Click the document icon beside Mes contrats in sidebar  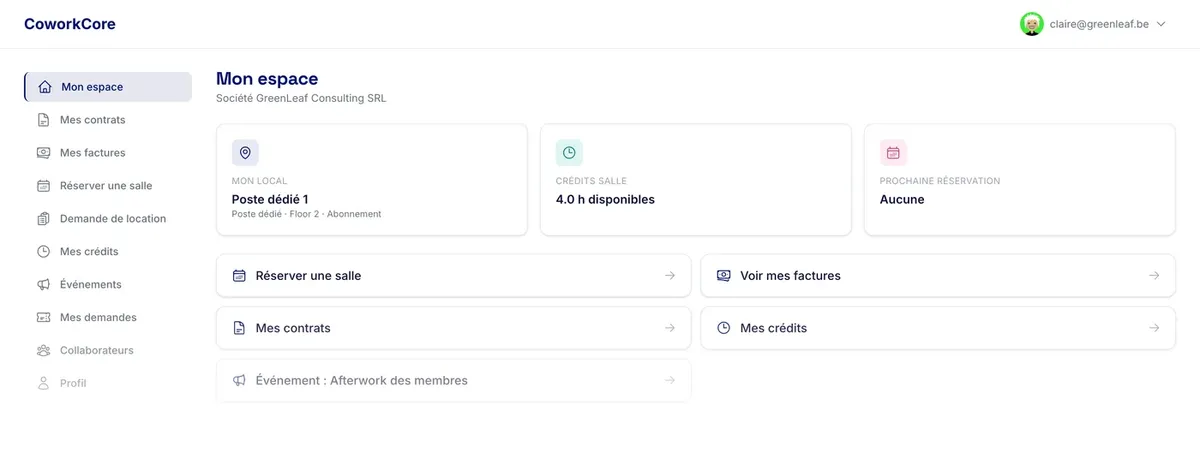[43, 120]
